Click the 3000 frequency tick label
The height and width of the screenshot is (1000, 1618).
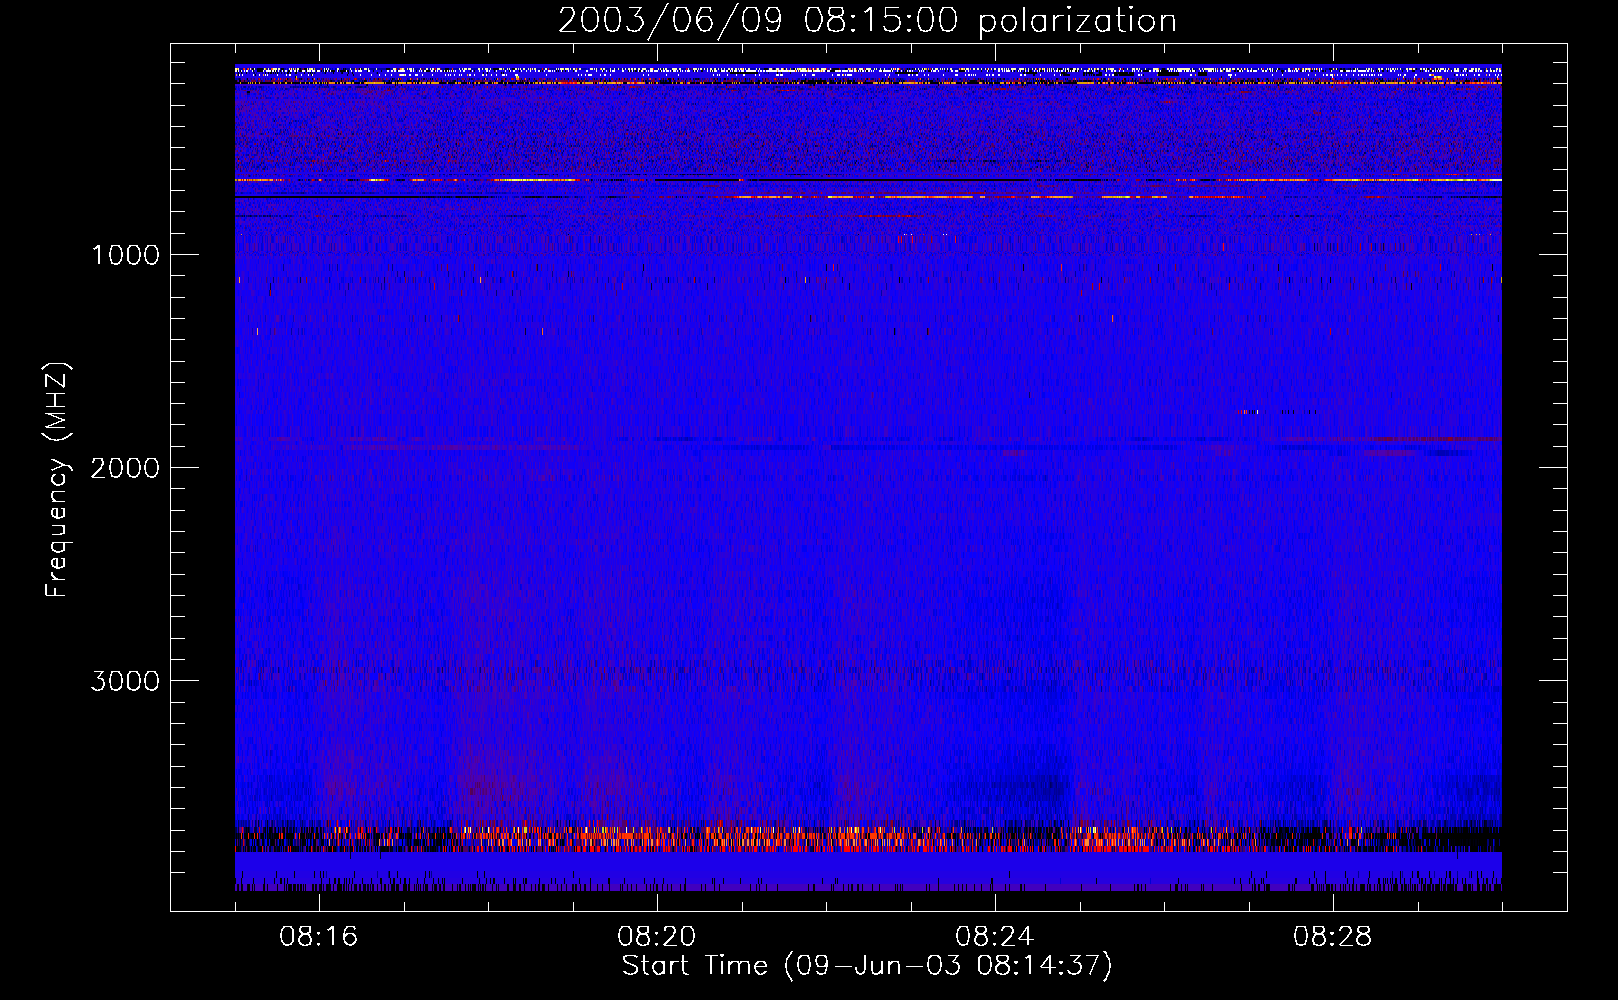pos(125,681)
